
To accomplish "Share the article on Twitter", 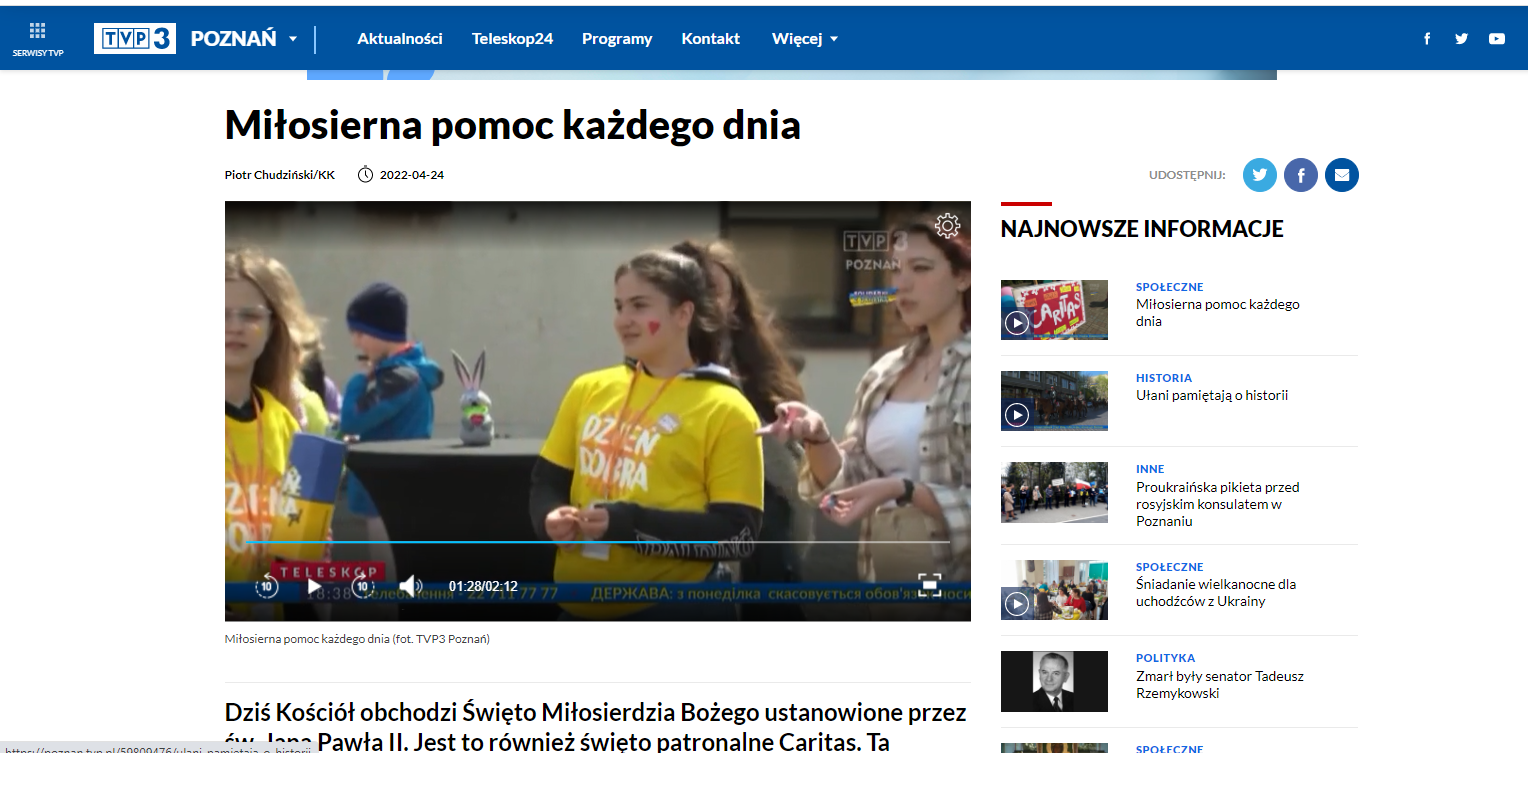I will coord(1260,175).
